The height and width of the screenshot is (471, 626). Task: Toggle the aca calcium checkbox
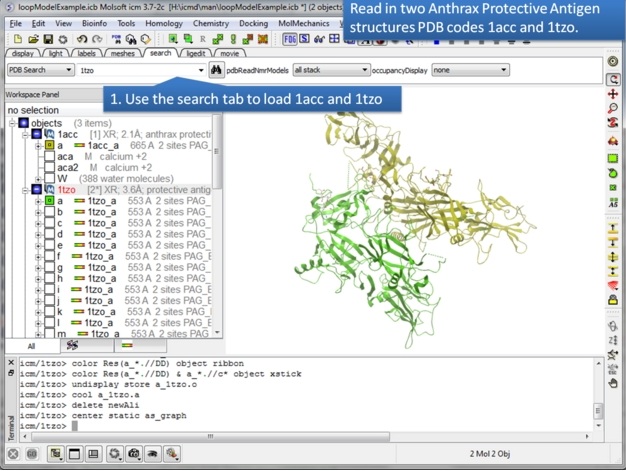point(49,157)
